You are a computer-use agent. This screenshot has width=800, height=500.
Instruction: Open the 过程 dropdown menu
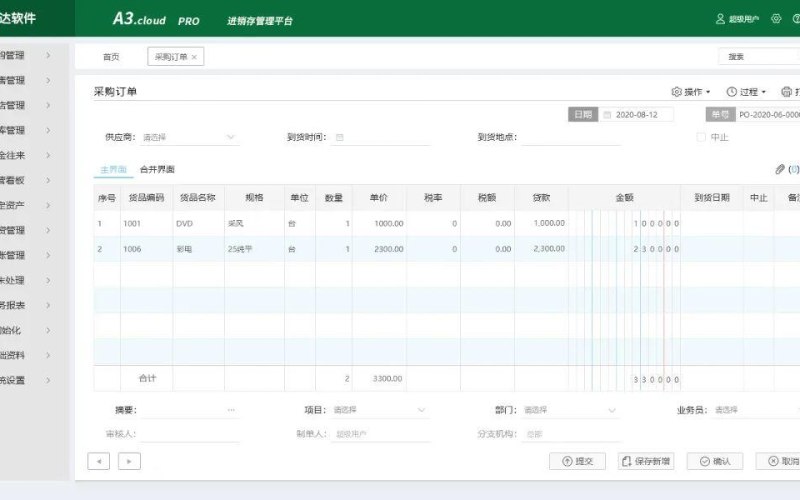tap(746, 92)
